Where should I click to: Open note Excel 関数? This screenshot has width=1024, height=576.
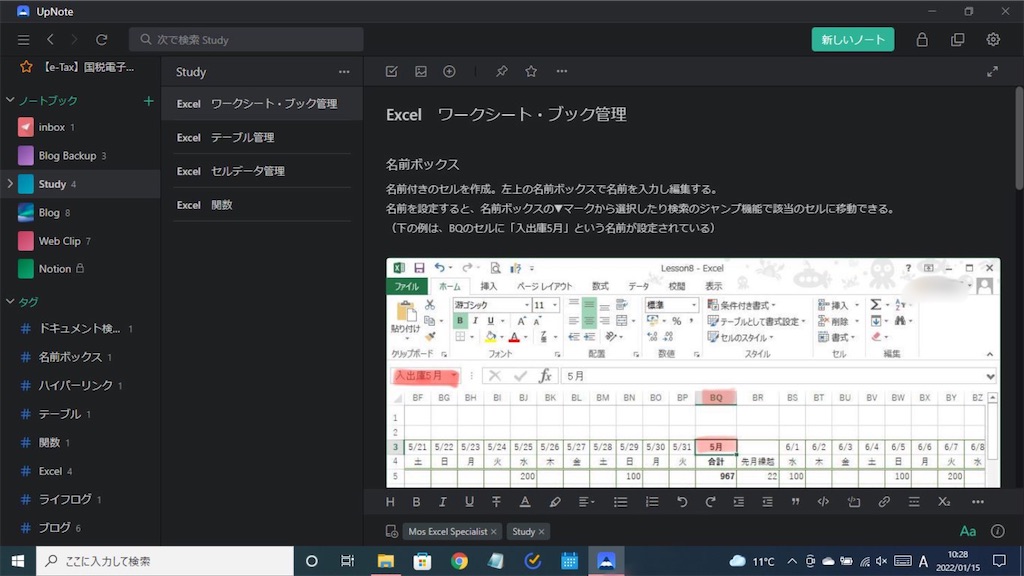(x=262, y=205)
